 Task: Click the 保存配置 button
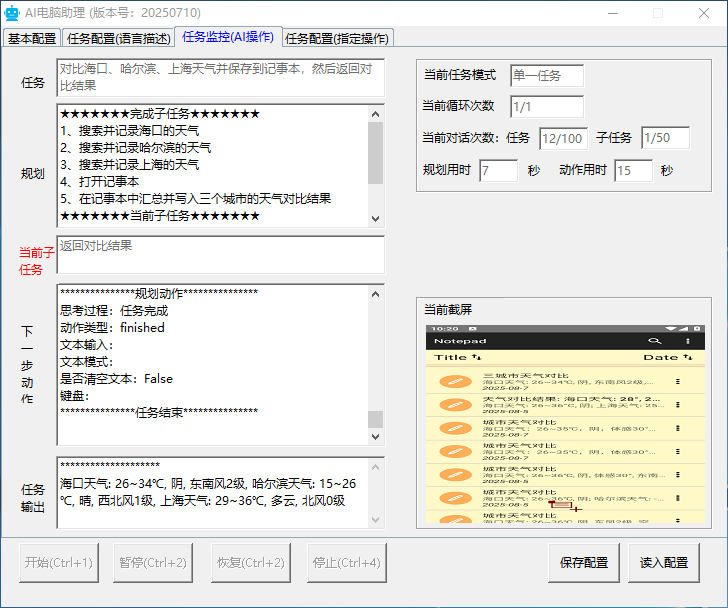(584, 562)
